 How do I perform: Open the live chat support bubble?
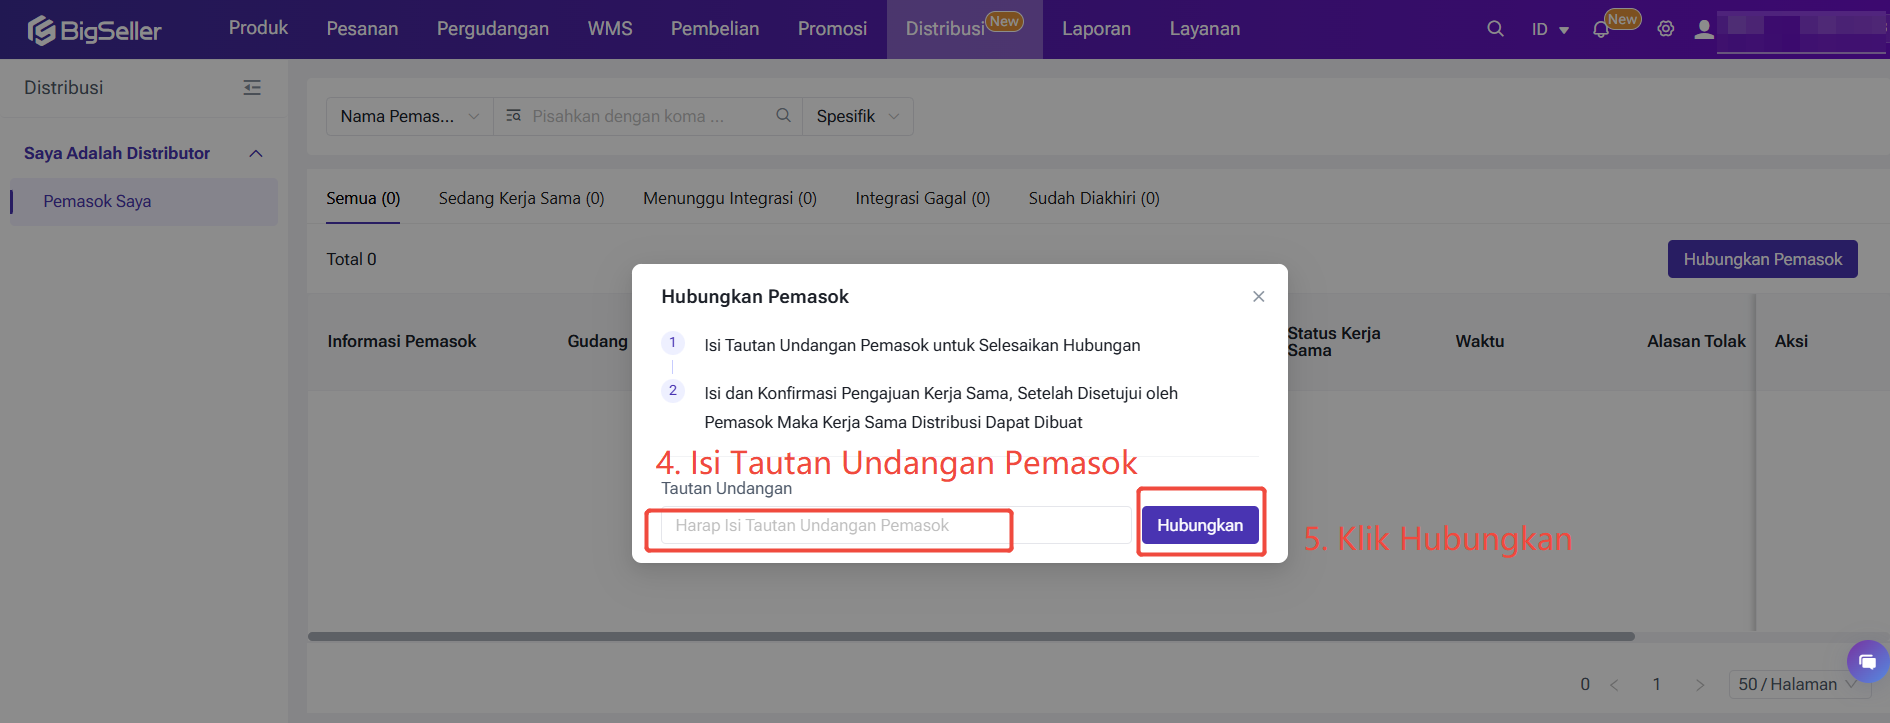(1867, 661)
